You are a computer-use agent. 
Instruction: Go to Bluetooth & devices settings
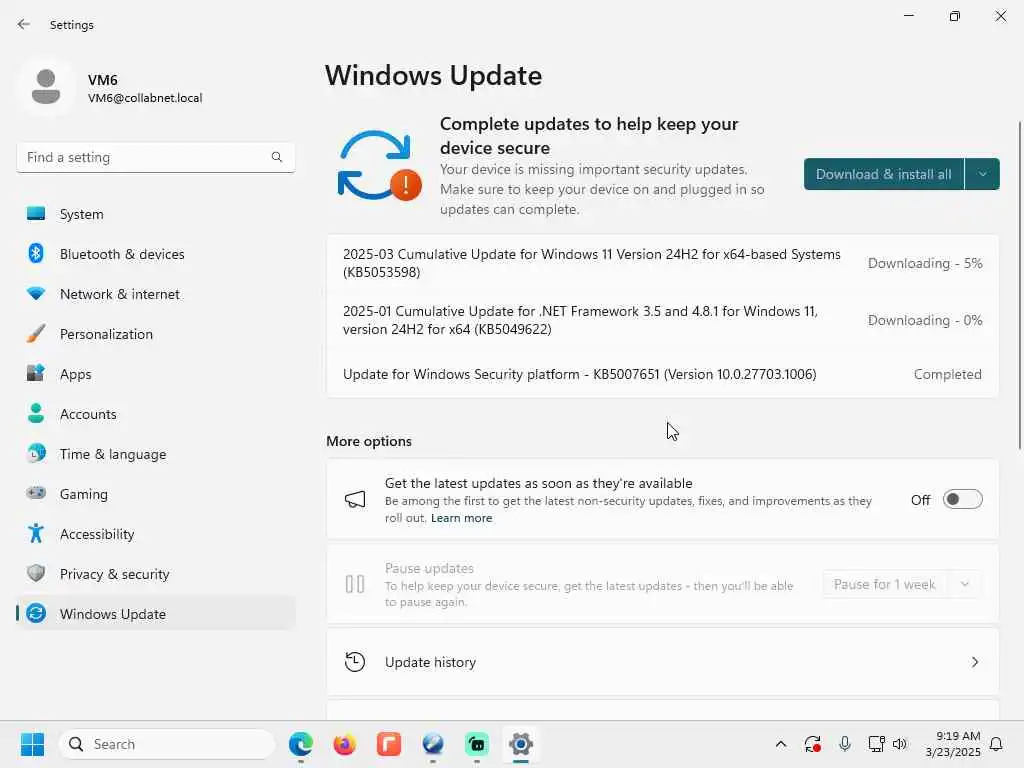155,254
